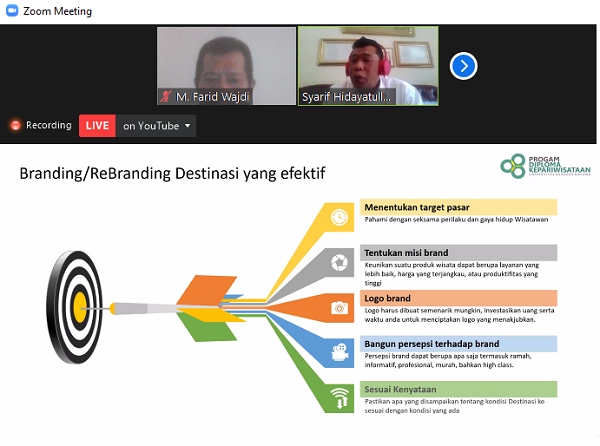The width and height of the screenshot is (600, 446).
Task: Click the Logo brand heading
Action: tap(387, 298)
